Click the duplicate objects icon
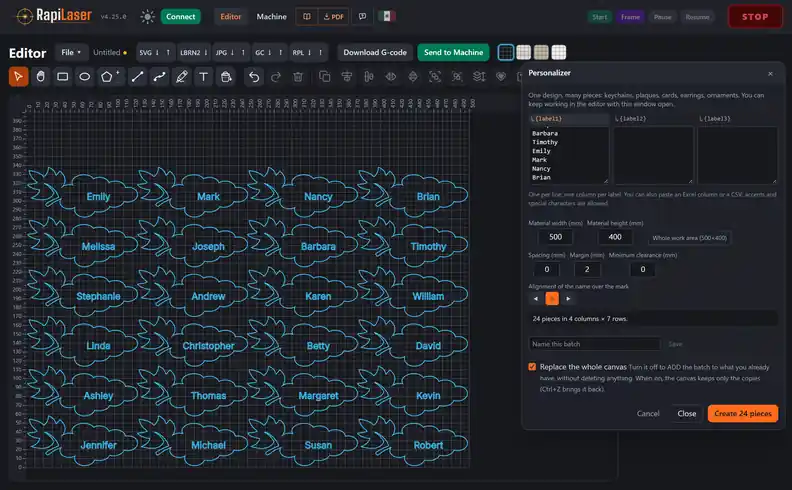This screenshot has height=490, width=792. 325,77
